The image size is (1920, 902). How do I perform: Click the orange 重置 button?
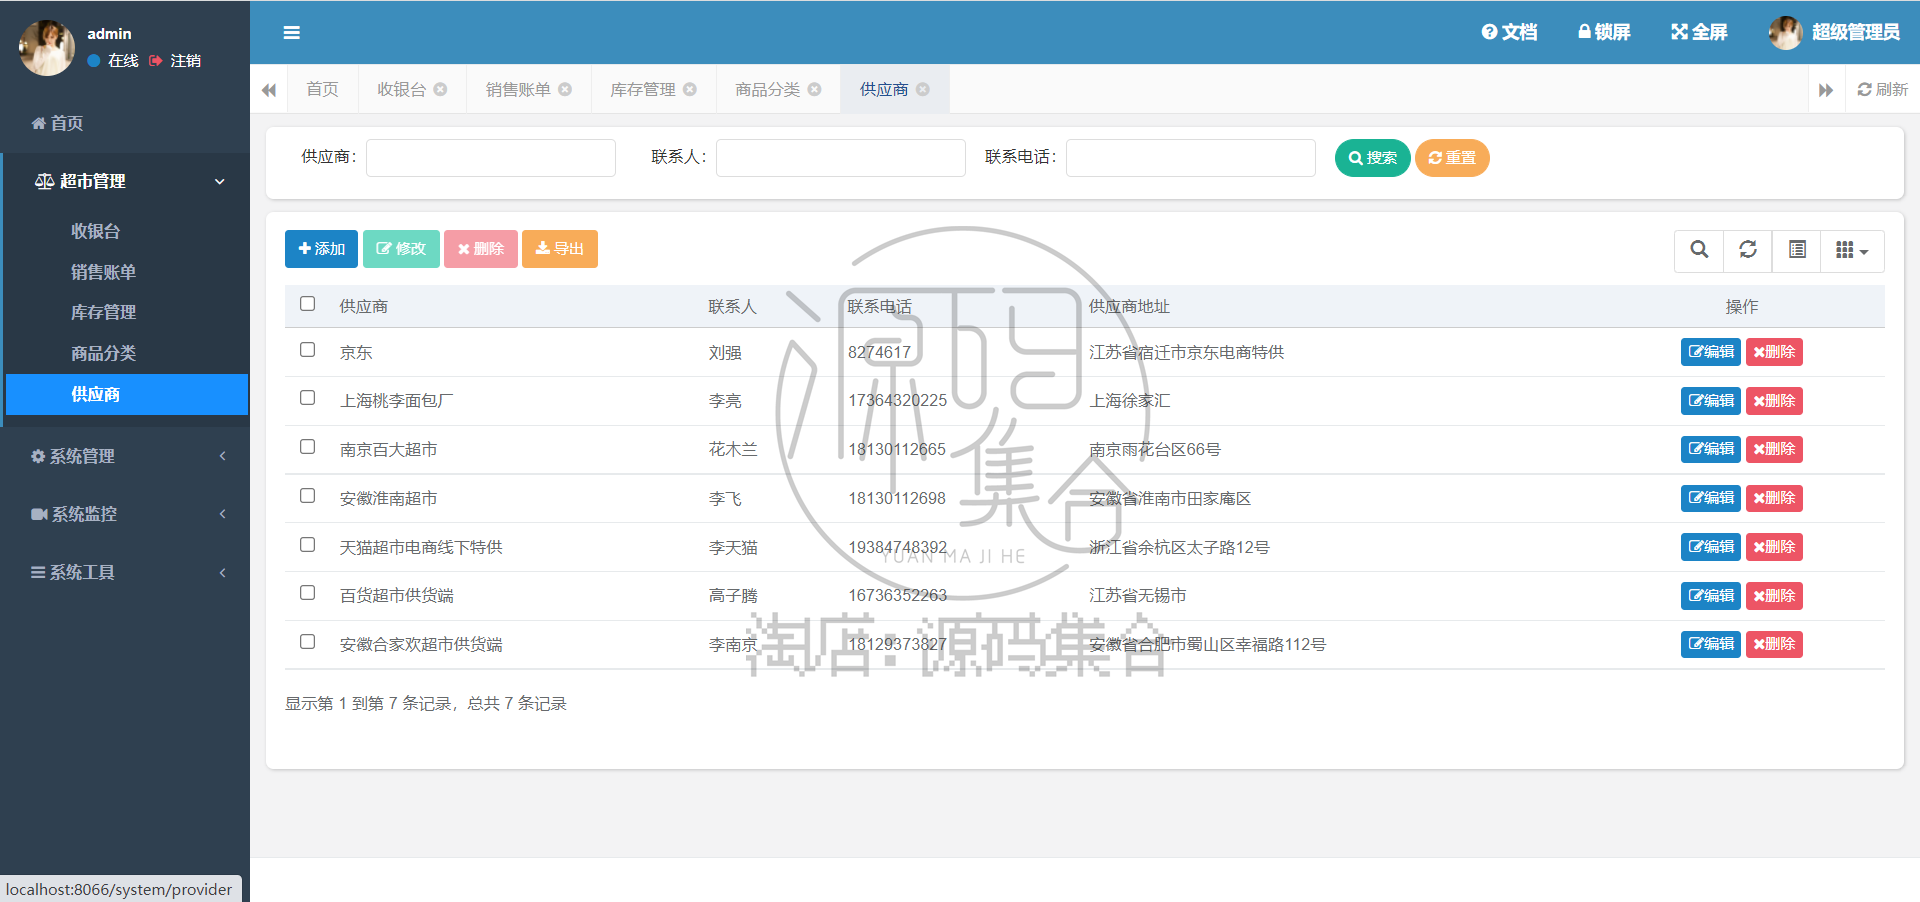coord(1452,158)
